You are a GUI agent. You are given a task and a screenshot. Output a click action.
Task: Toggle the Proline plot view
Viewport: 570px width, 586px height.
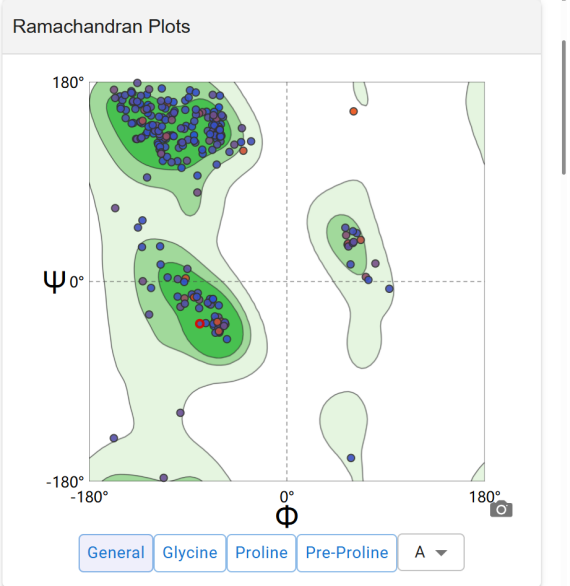click(x=261, y=553)
